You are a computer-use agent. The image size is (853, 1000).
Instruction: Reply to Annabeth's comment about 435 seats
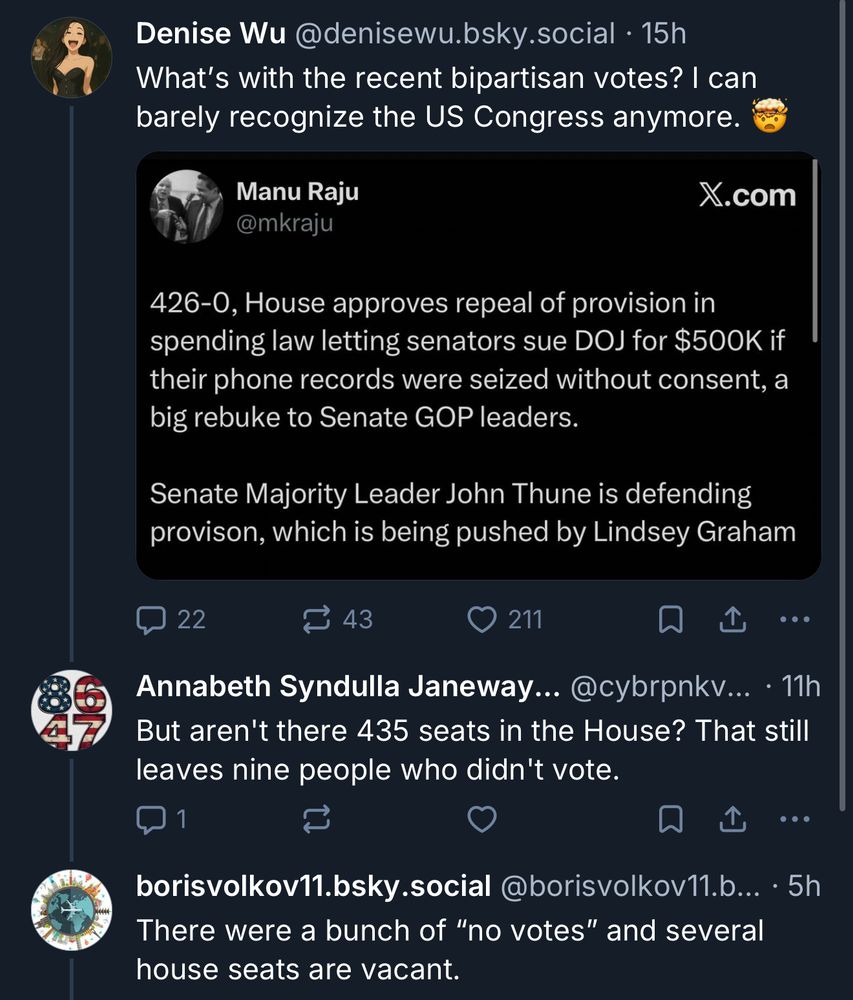point(152,819)
